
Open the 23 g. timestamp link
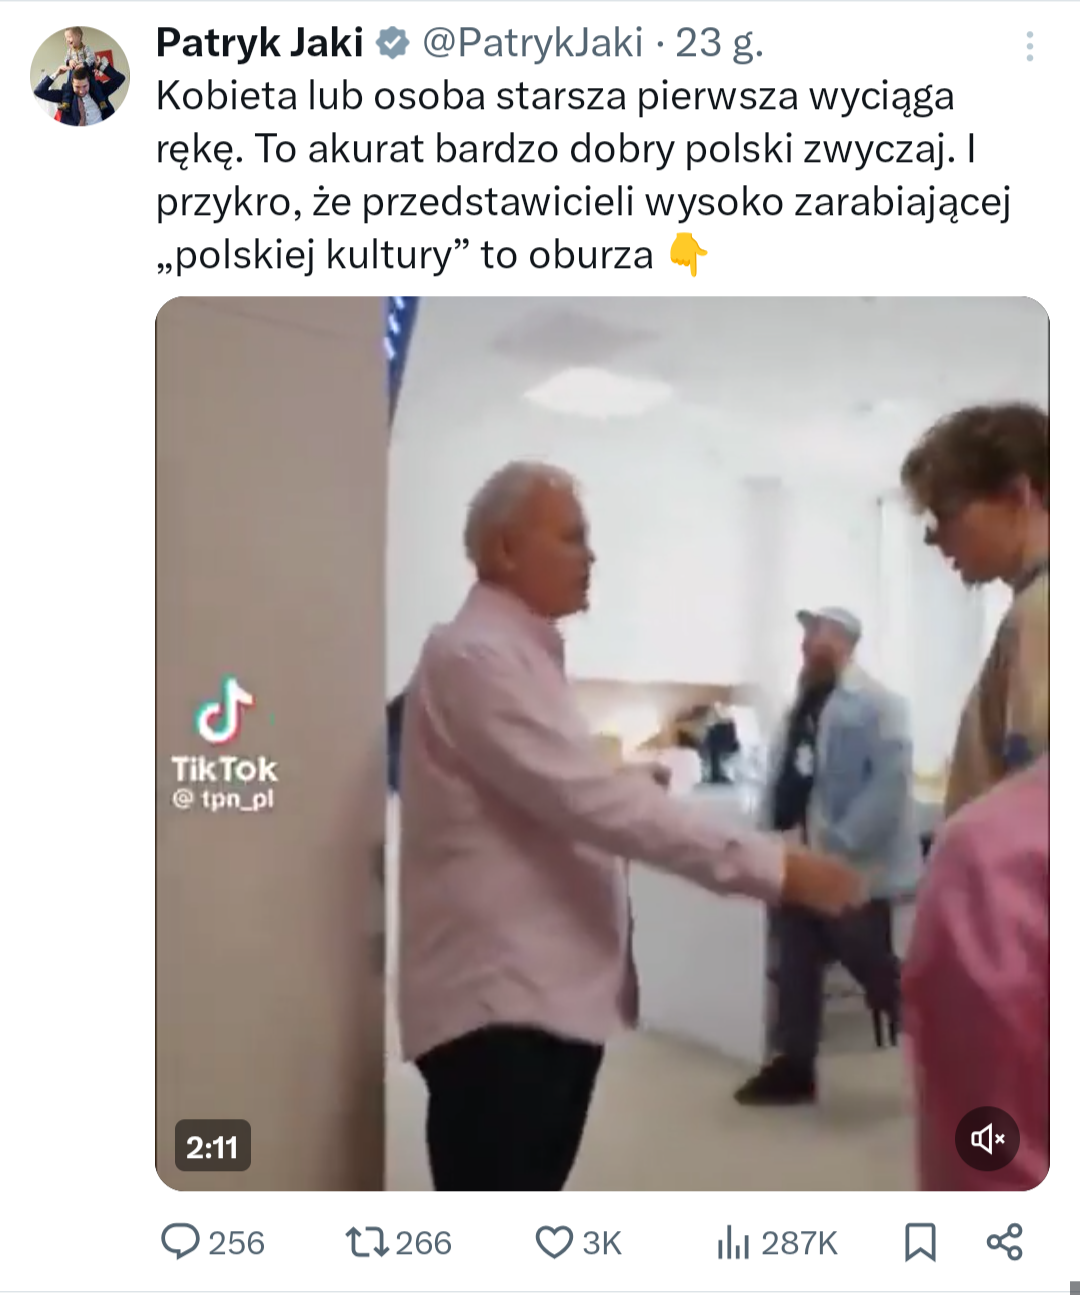pos(719,43)
